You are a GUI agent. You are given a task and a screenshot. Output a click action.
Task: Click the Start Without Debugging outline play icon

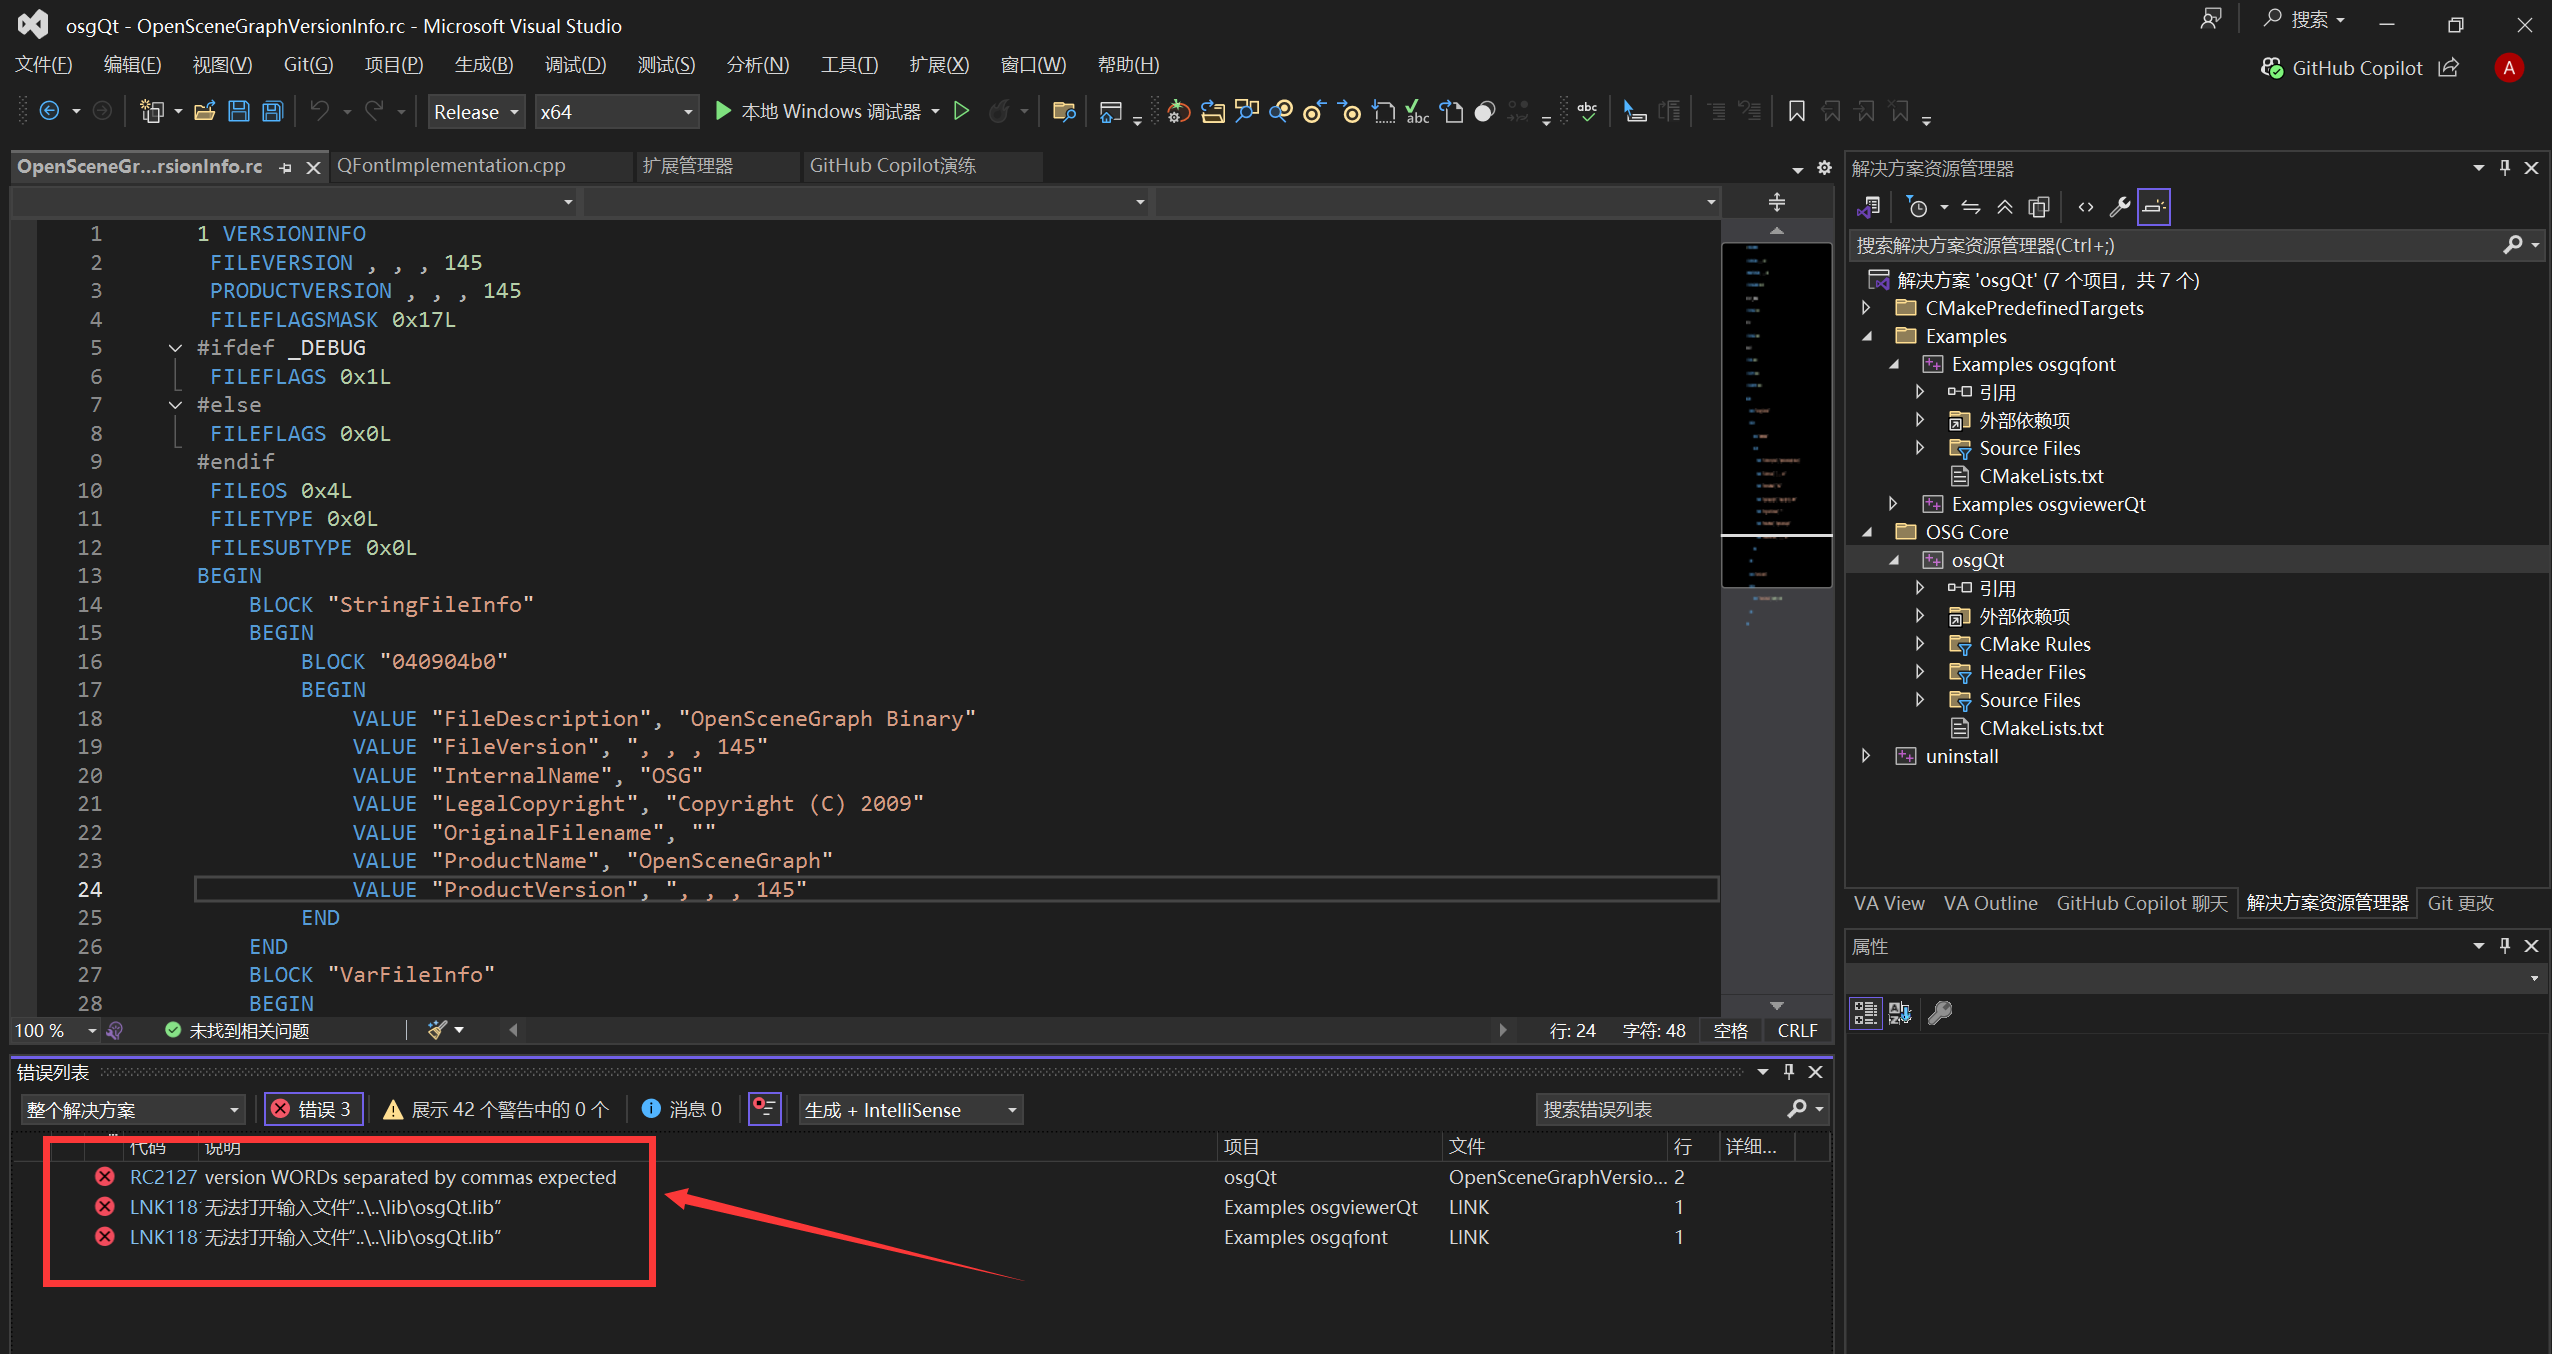point(961,111)
